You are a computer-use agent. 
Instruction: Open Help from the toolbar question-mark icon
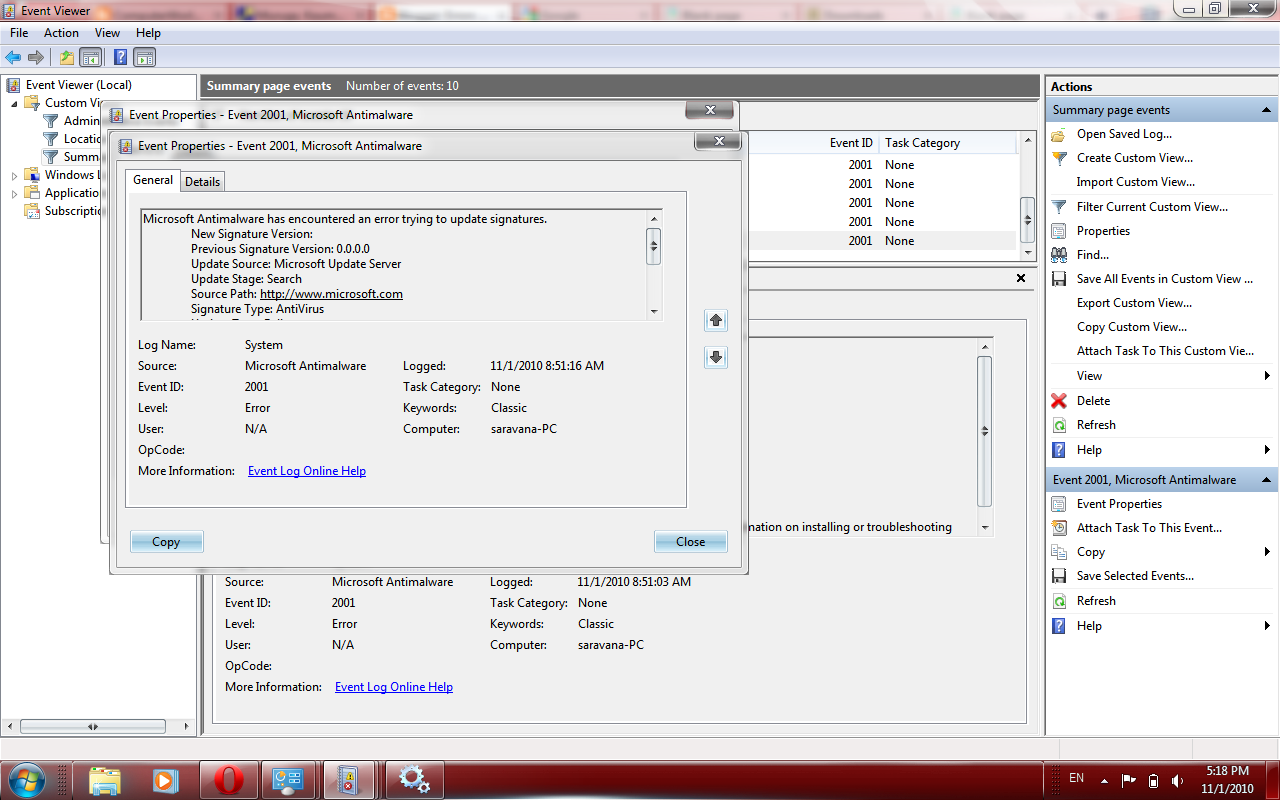tap(120, 57)
